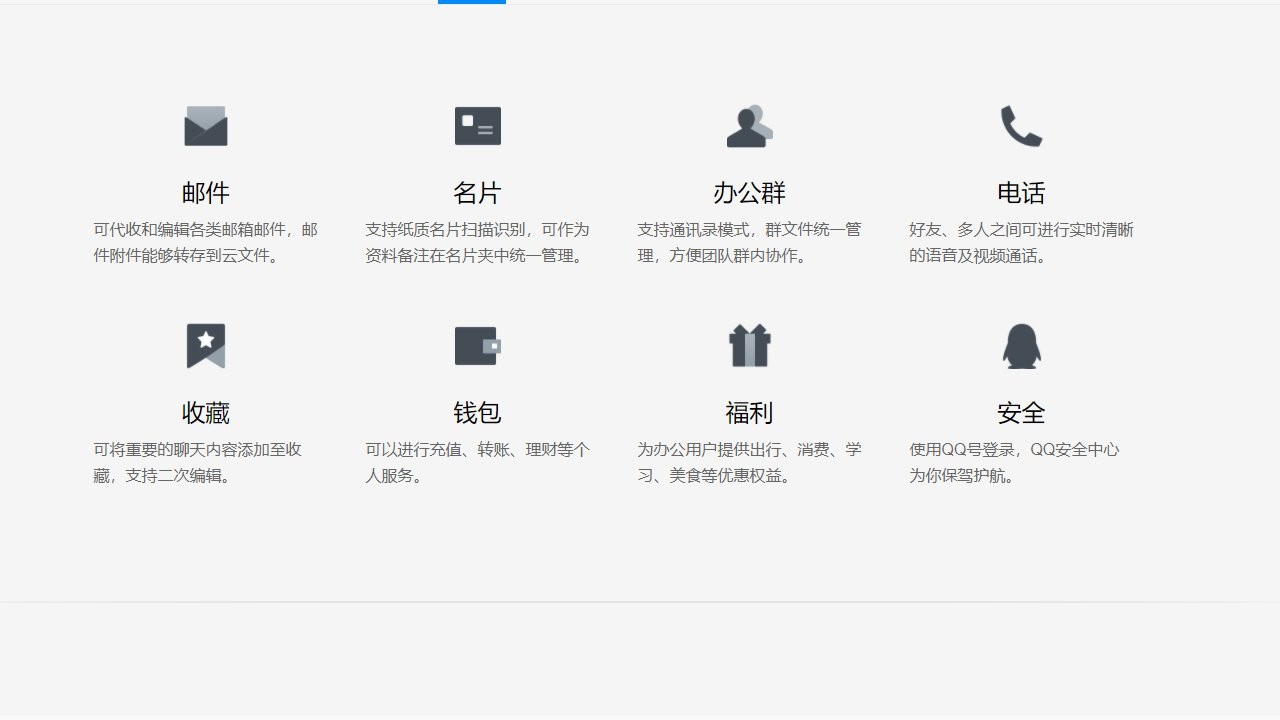
Task: Click the 电话 phone icon
Action: [1021, 126]
